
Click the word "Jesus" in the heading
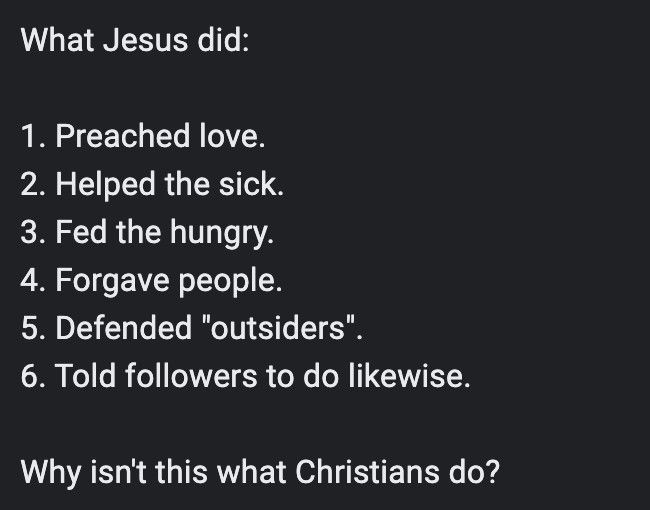[x=145, y=40]
